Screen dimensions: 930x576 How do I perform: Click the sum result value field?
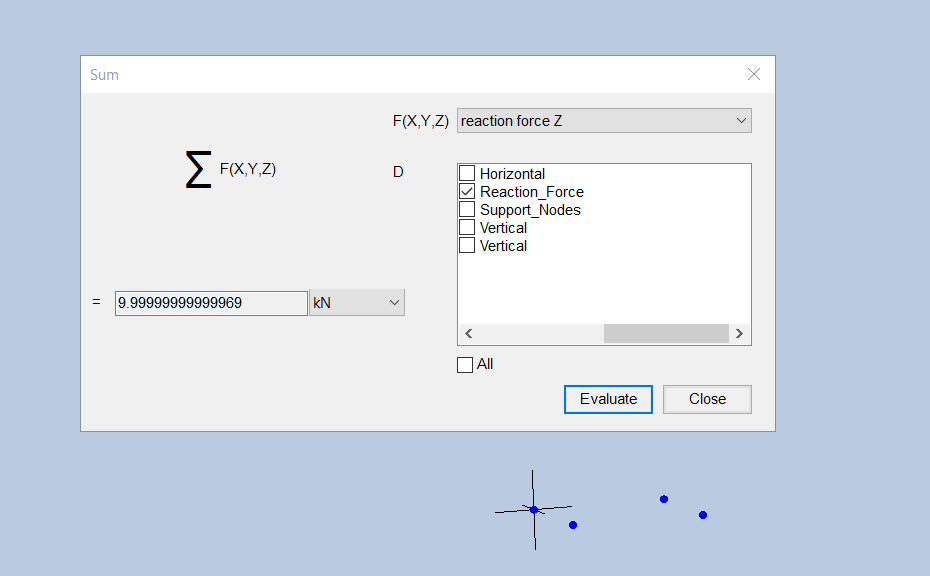tap(211, 303)
